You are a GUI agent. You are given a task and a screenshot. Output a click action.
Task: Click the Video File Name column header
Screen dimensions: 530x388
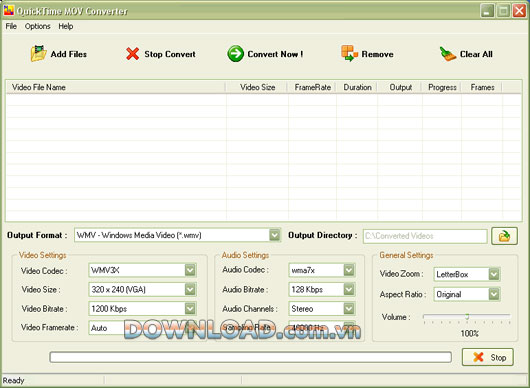(x=116, y=87)
